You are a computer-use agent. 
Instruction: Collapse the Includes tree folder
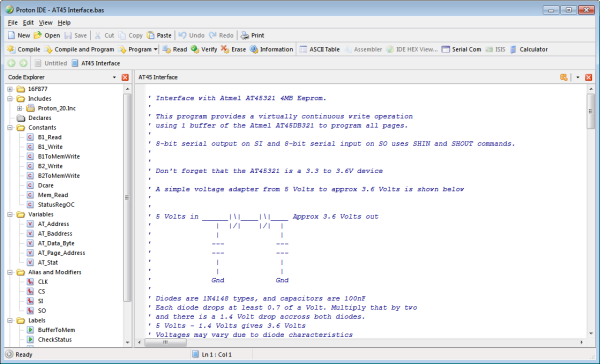10,98
